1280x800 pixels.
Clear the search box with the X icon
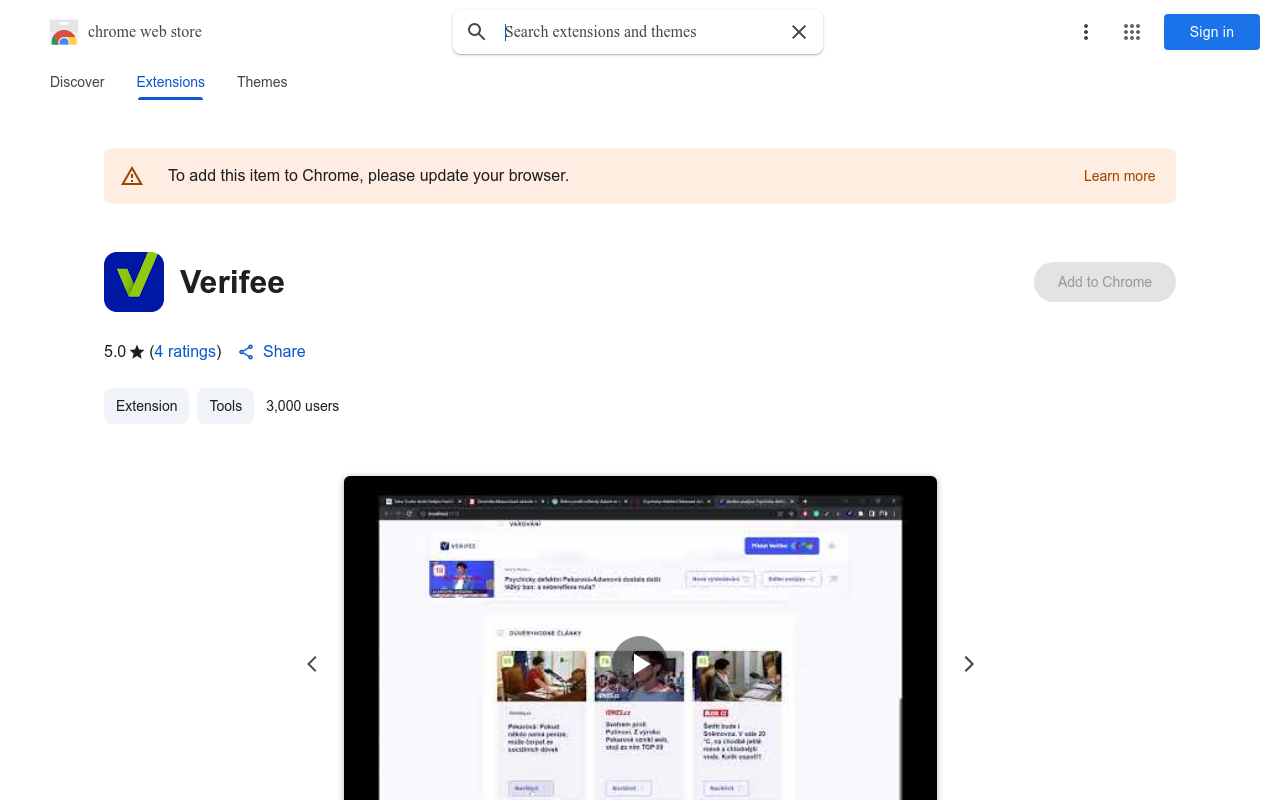799,32
